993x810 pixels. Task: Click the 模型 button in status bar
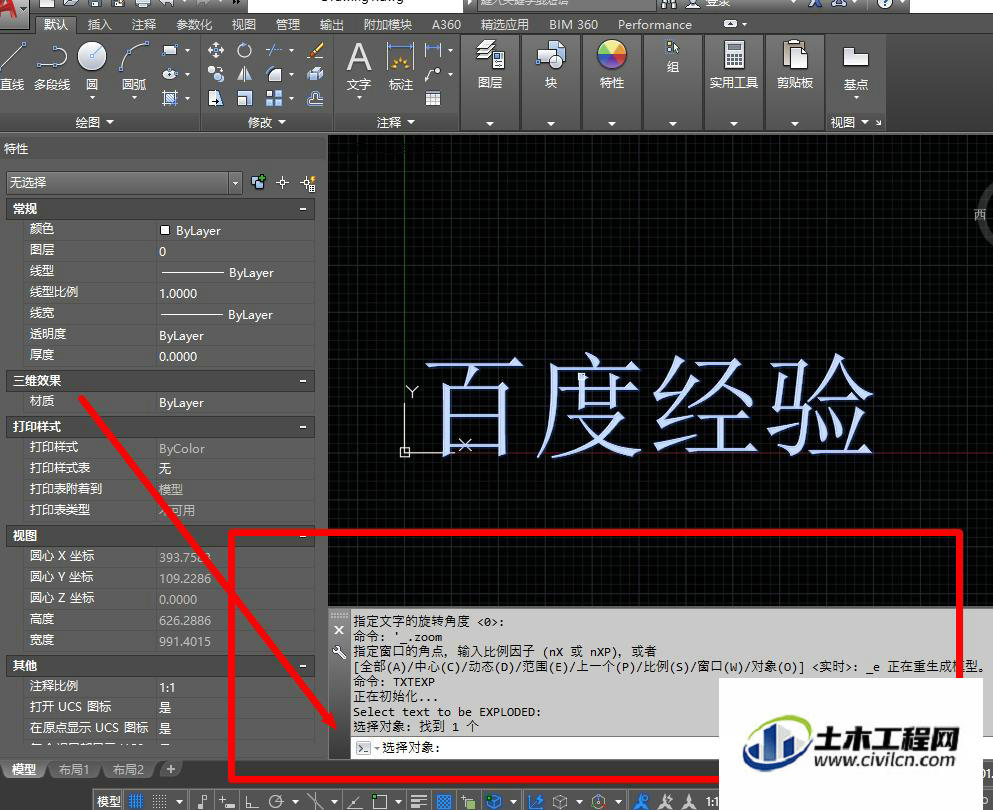click(x=108, y=801)
